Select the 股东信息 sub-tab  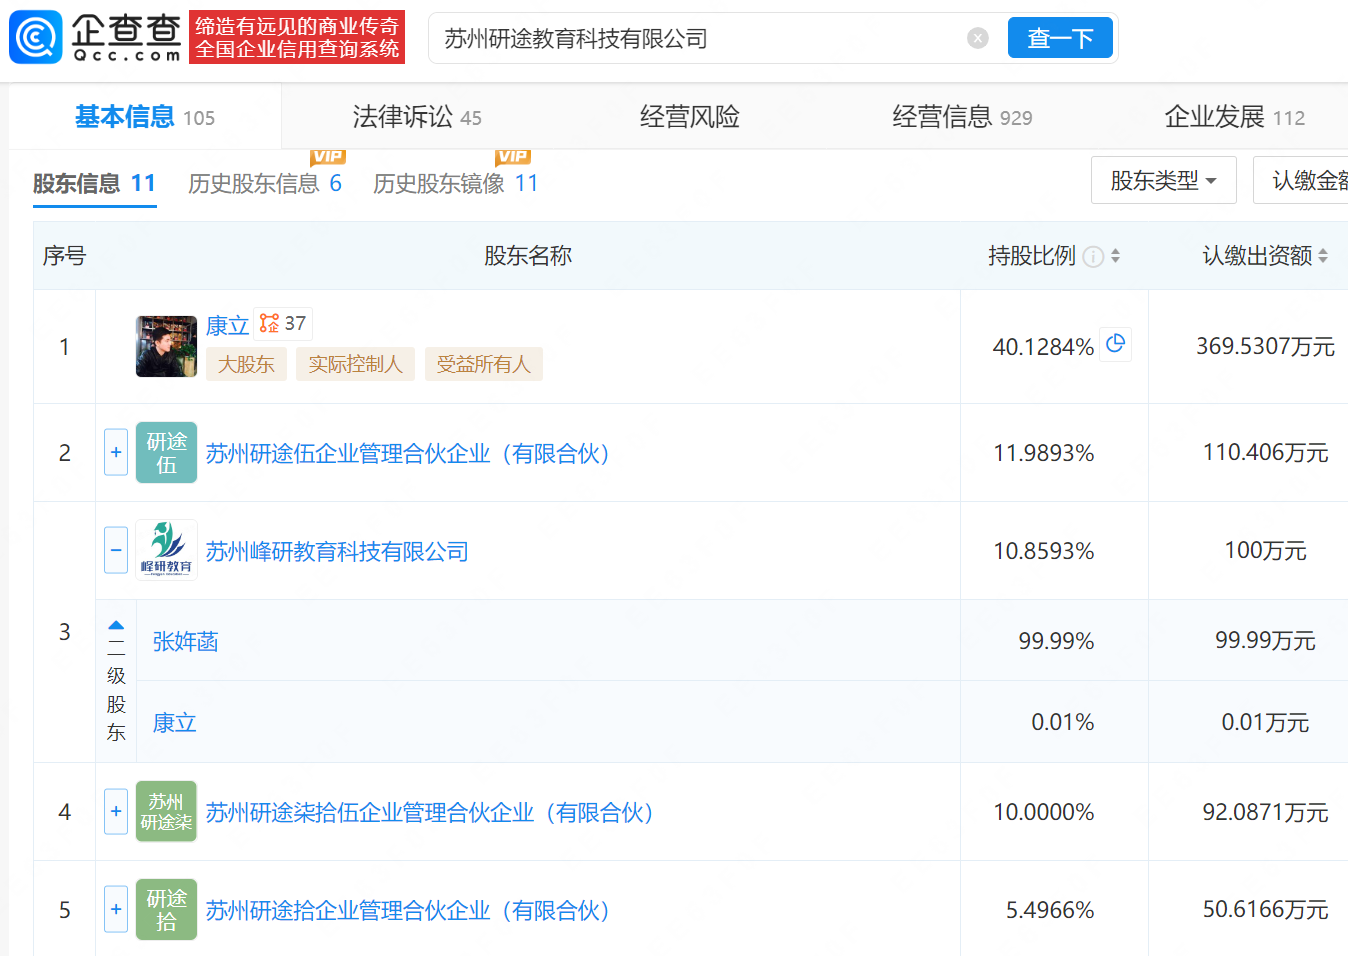click(x=95, y=184)
